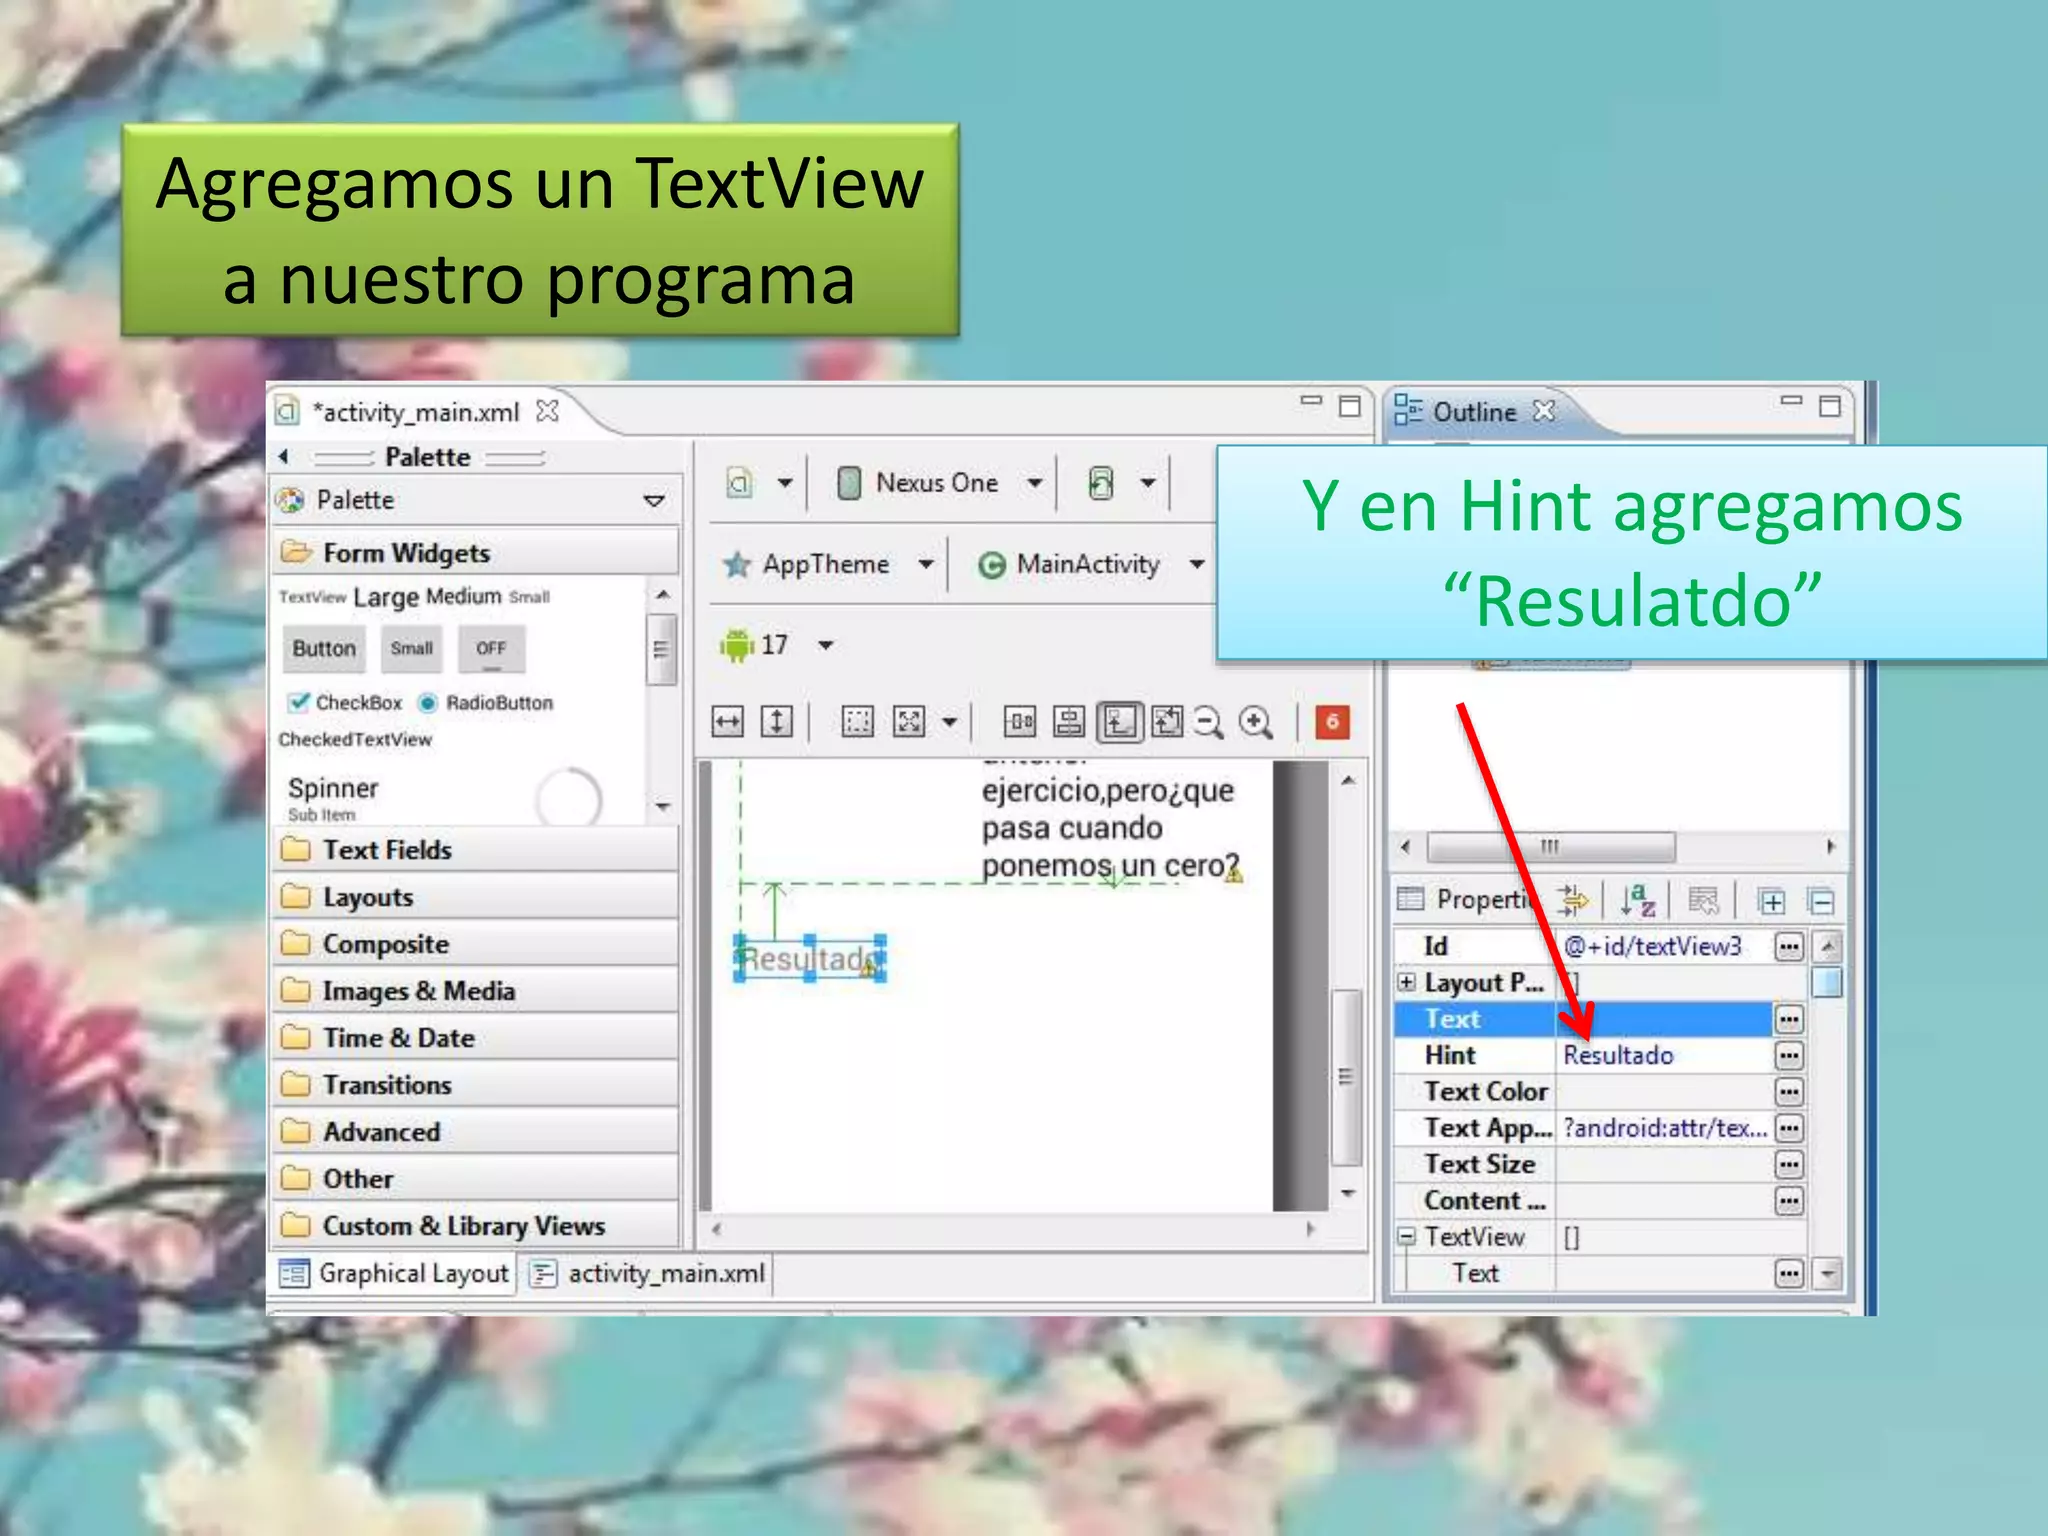Viewport: 2048px width, 1536px height.
Task: Open the Advanced palette category
Action: click(476, 1132)
